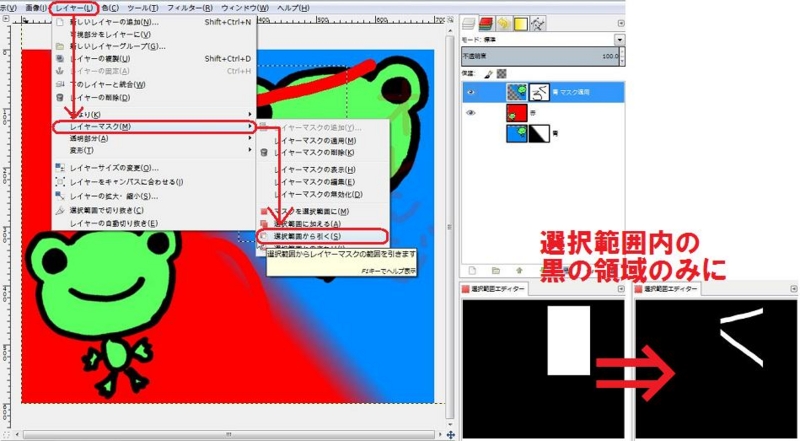Toggle レイヤーマスクの表示(H) option
Image resolution: width=800 pixels, height=441 pixels.
[322, 169]
